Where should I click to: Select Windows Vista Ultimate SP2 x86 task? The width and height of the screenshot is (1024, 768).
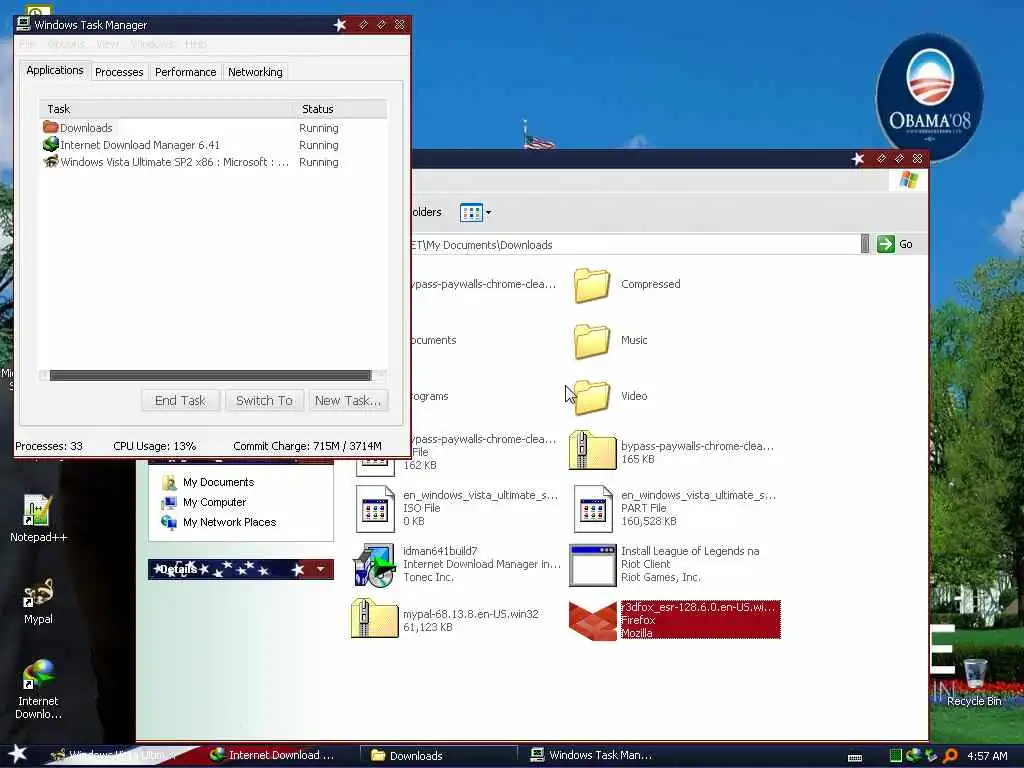tap(214, 162)
